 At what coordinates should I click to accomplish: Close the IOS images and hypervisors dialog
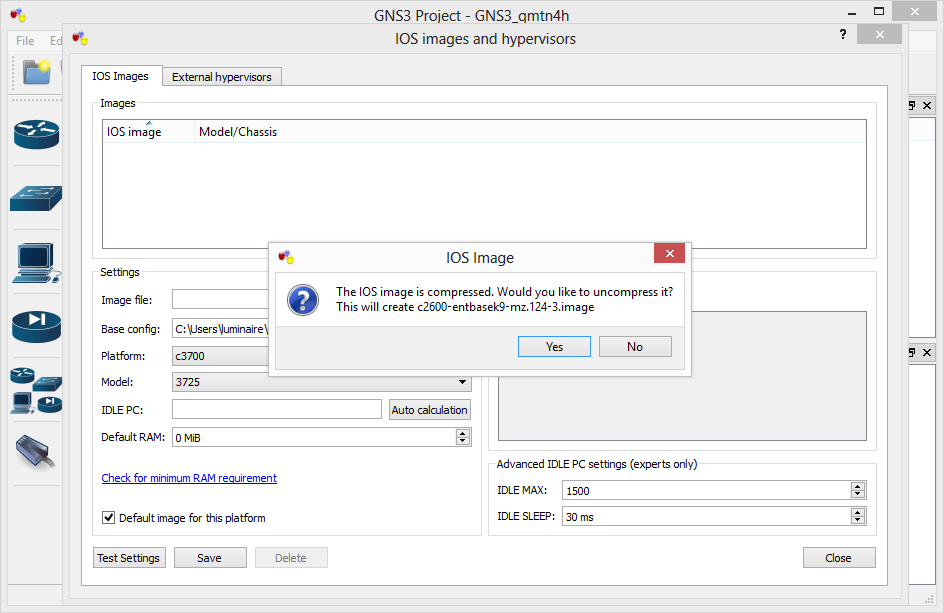click(880, 34)
